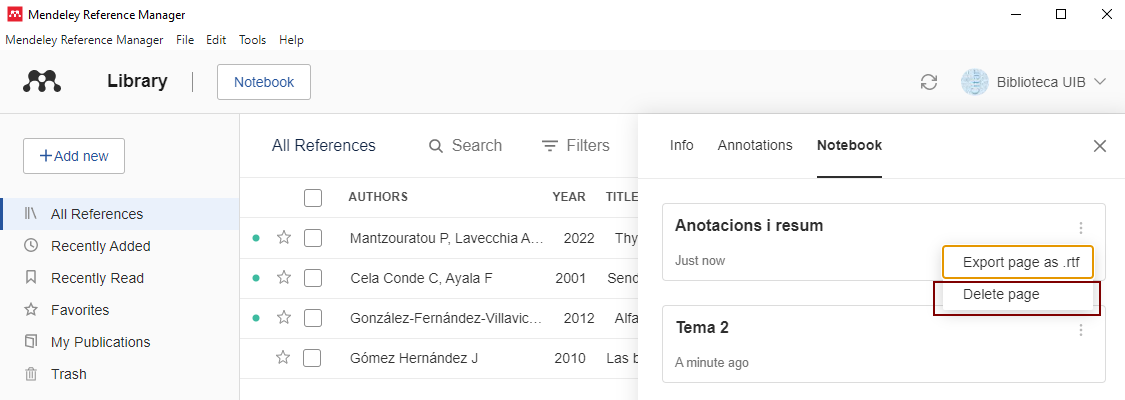Screen dimensions: 1125x400
Task: Close the right side panel
Action: click(1099, 146)
